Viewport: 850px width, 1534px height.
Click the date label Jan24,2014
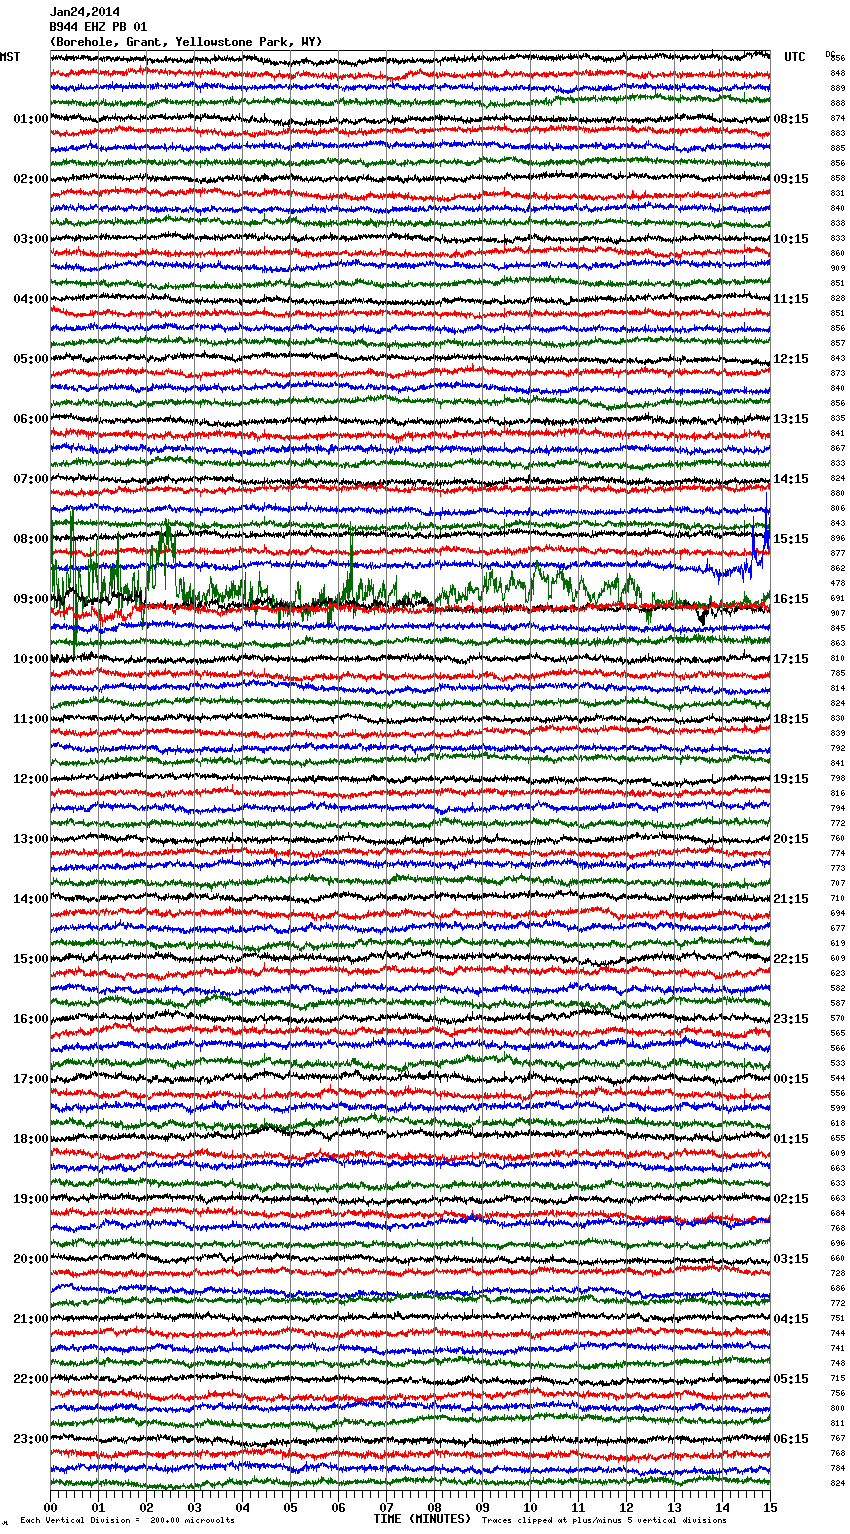(x=85, y=12)
